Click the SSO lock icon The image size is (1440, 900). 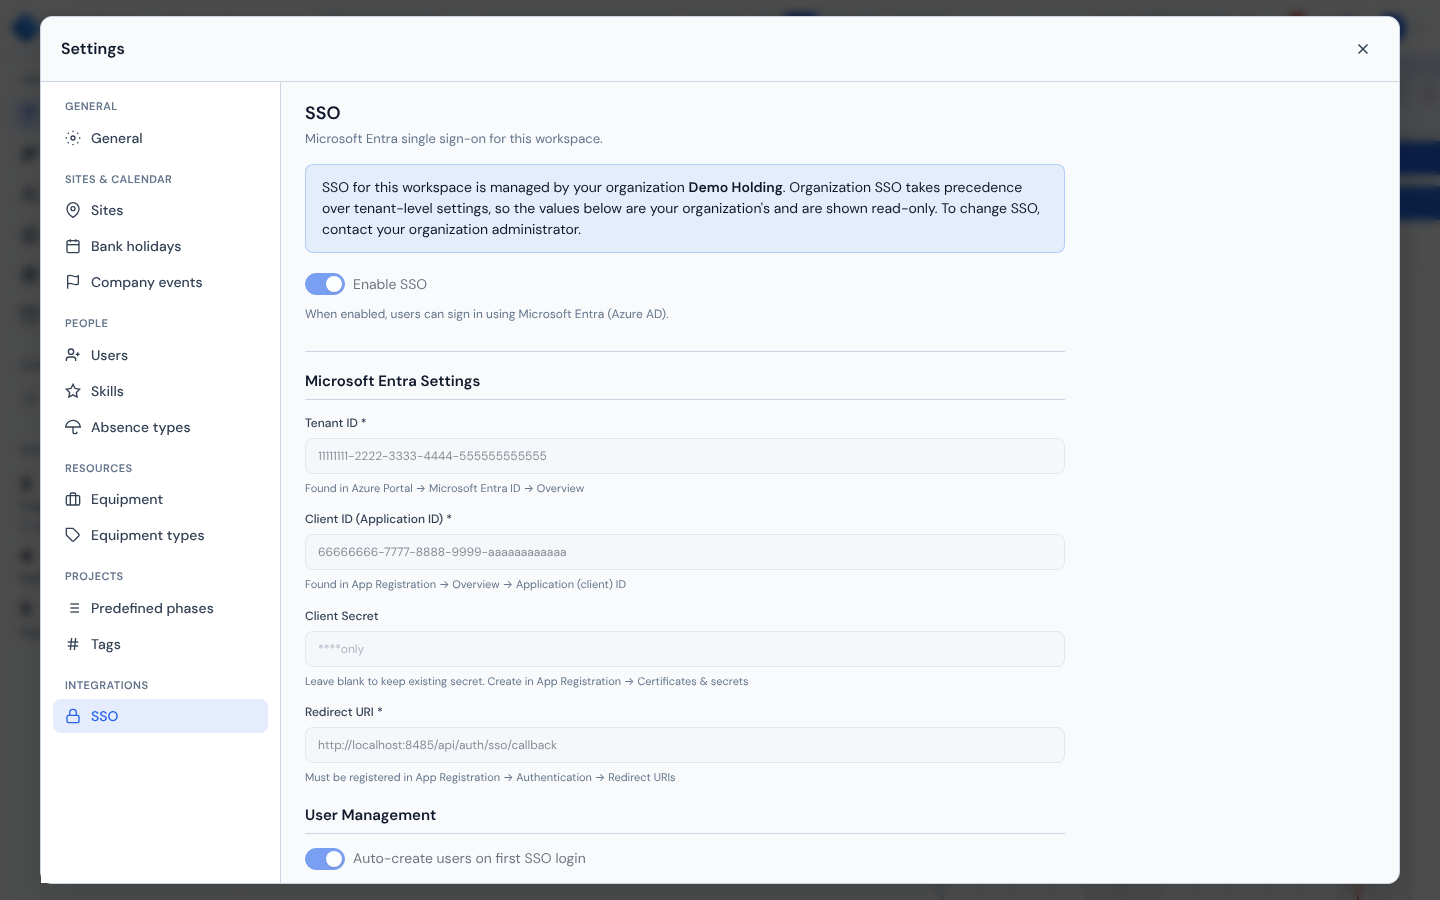[x=73, y=716]
